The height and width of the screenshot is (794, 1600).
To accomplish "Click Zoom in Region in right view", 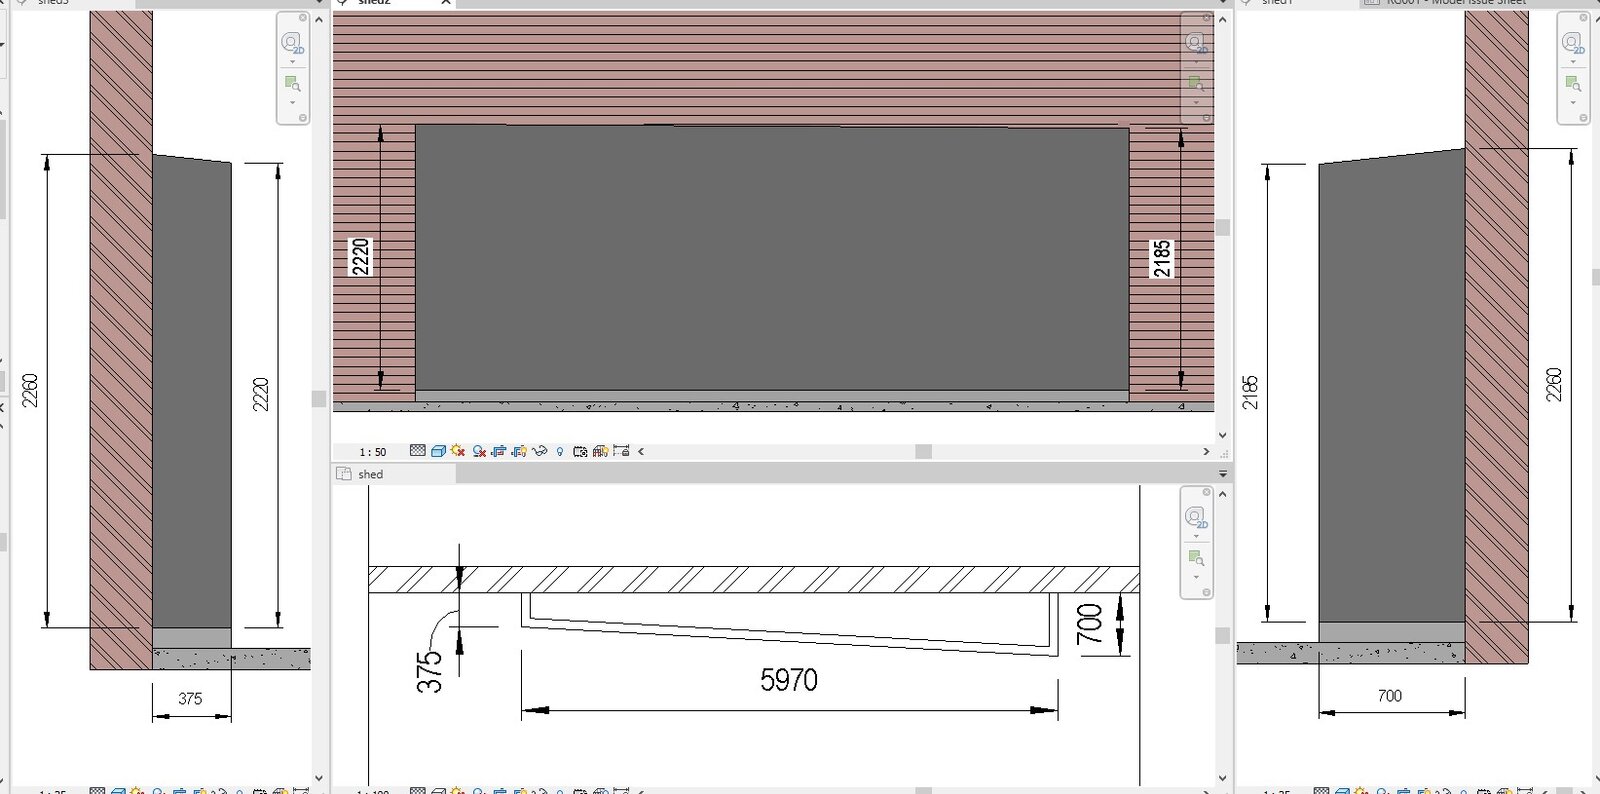I will click(1573, 83).
